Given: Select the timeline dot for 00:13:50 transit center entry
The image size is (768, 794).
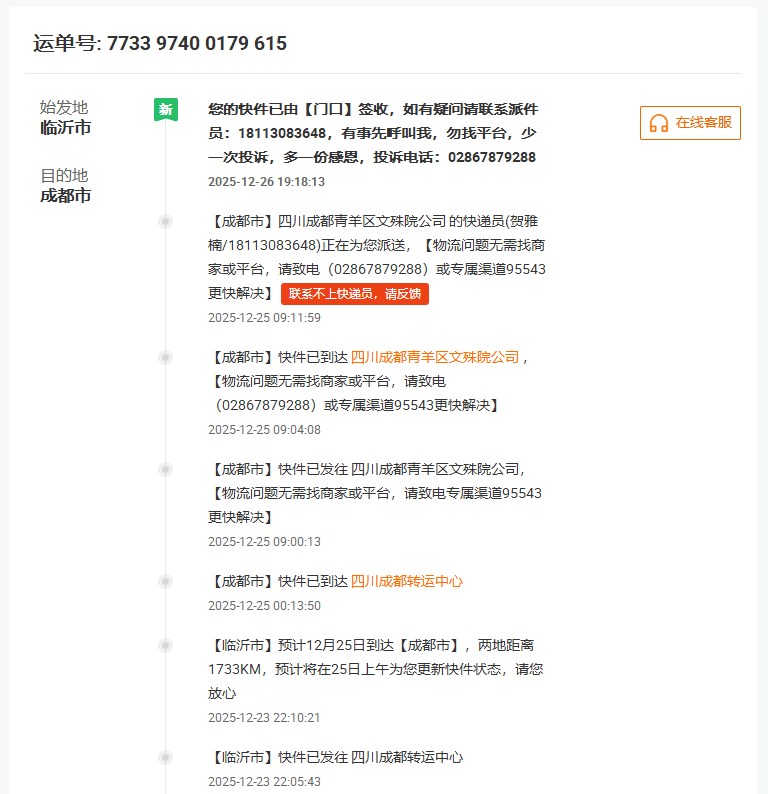Looking at the screenshot, I should [x=165, y=581].
